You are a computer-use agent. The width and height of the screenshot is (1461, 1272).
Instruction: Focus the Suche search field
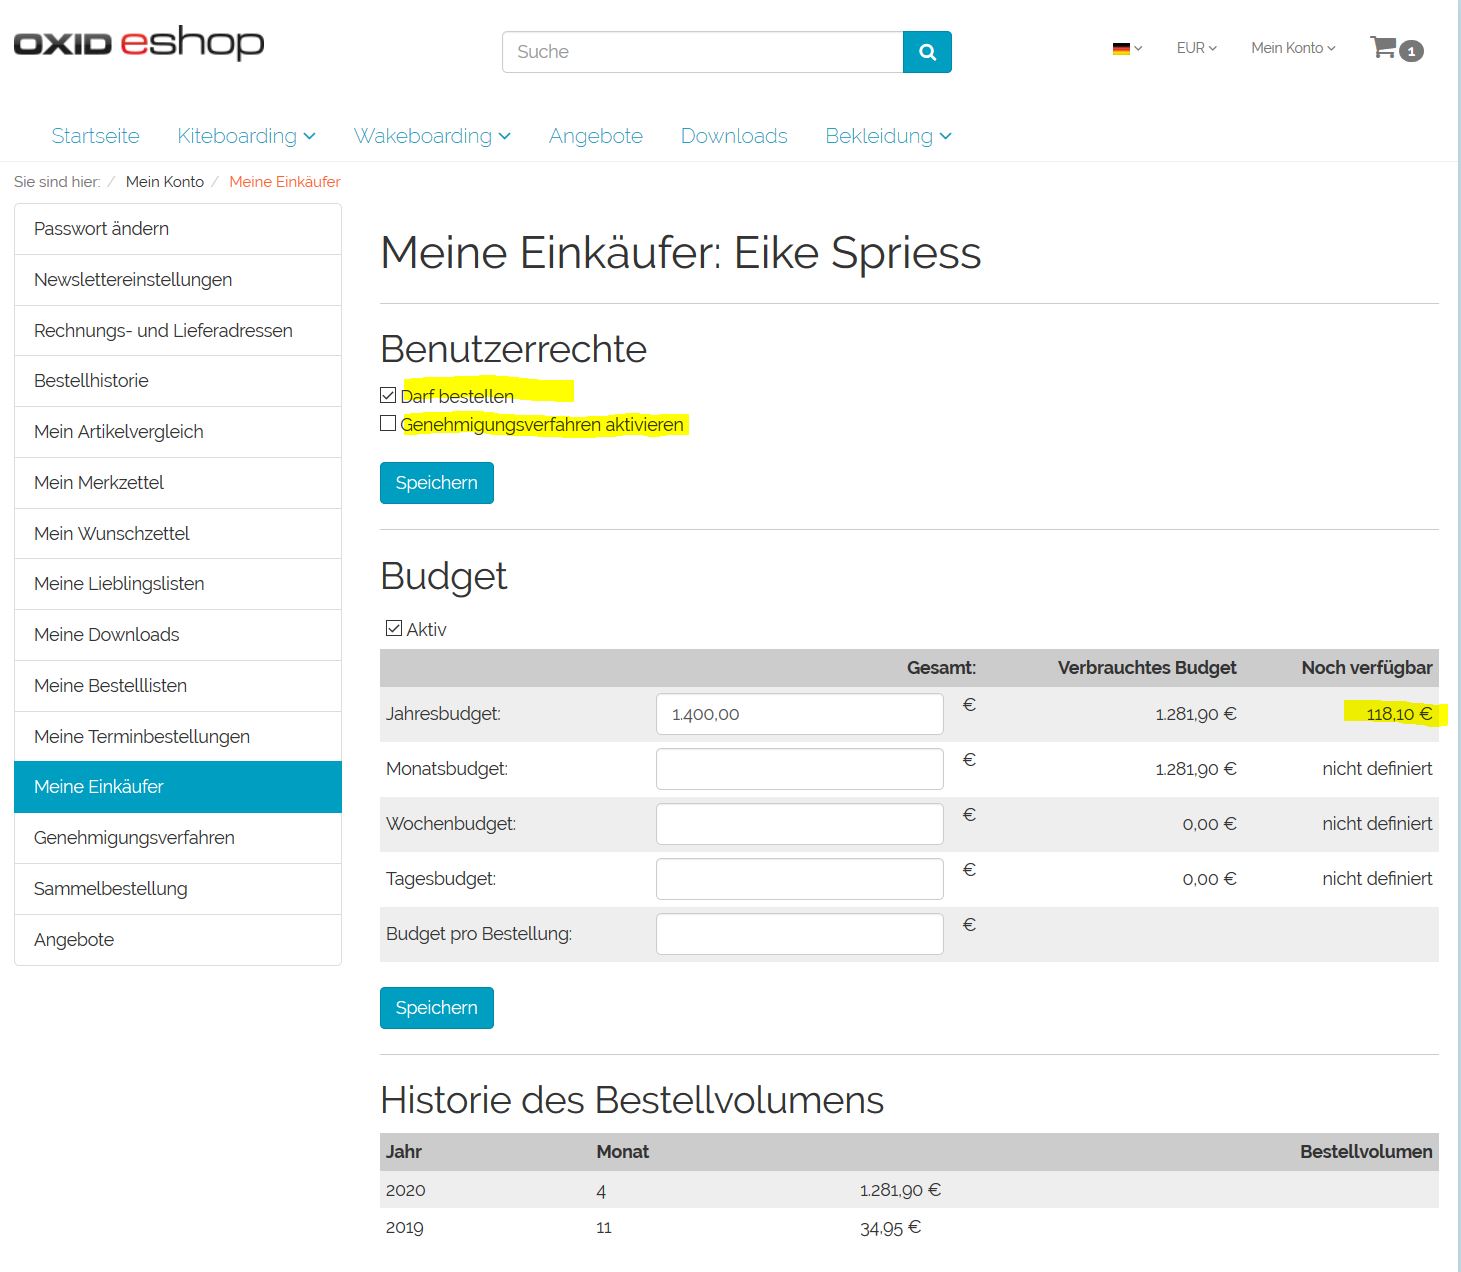tap(702, 52)
